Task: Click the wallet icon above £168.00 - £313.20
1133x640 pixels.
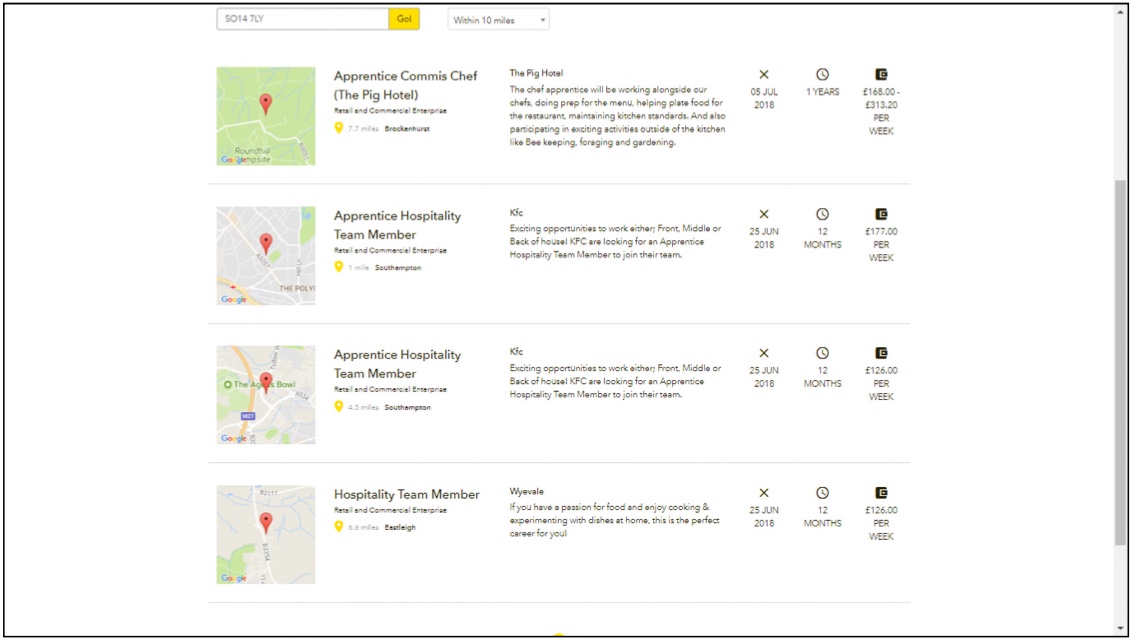Action: point(881,74)
